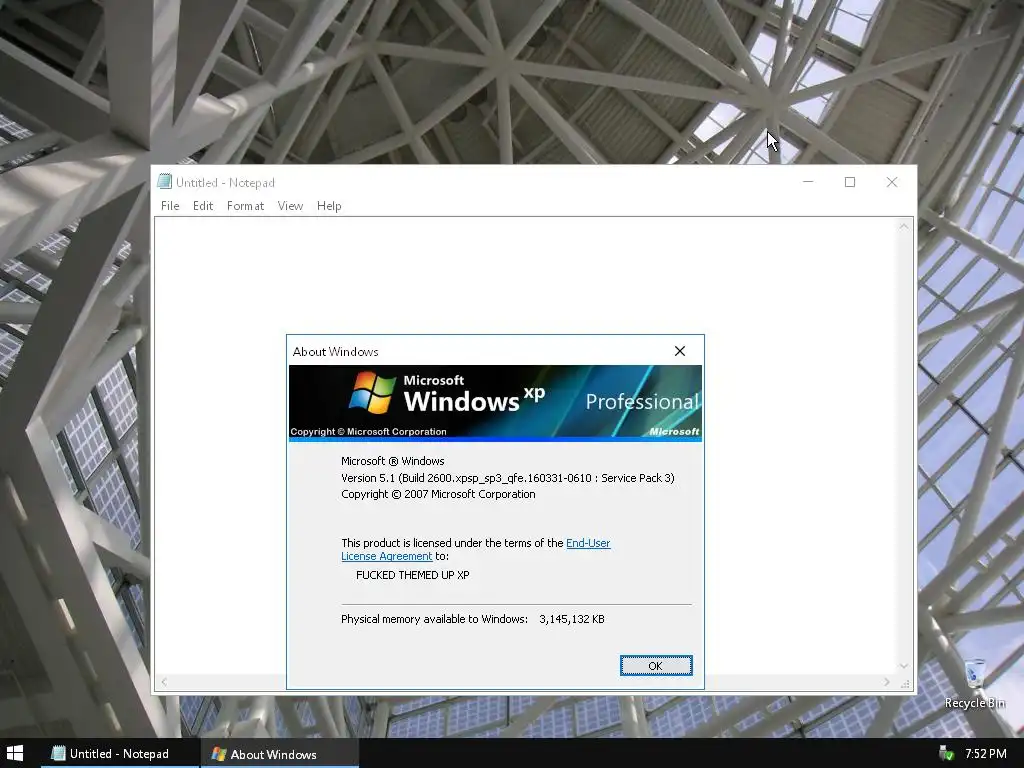Viewport: 1024px width, 768px height.
Task: Click the Notepad resize grip corner
Action: pos(904,683)
